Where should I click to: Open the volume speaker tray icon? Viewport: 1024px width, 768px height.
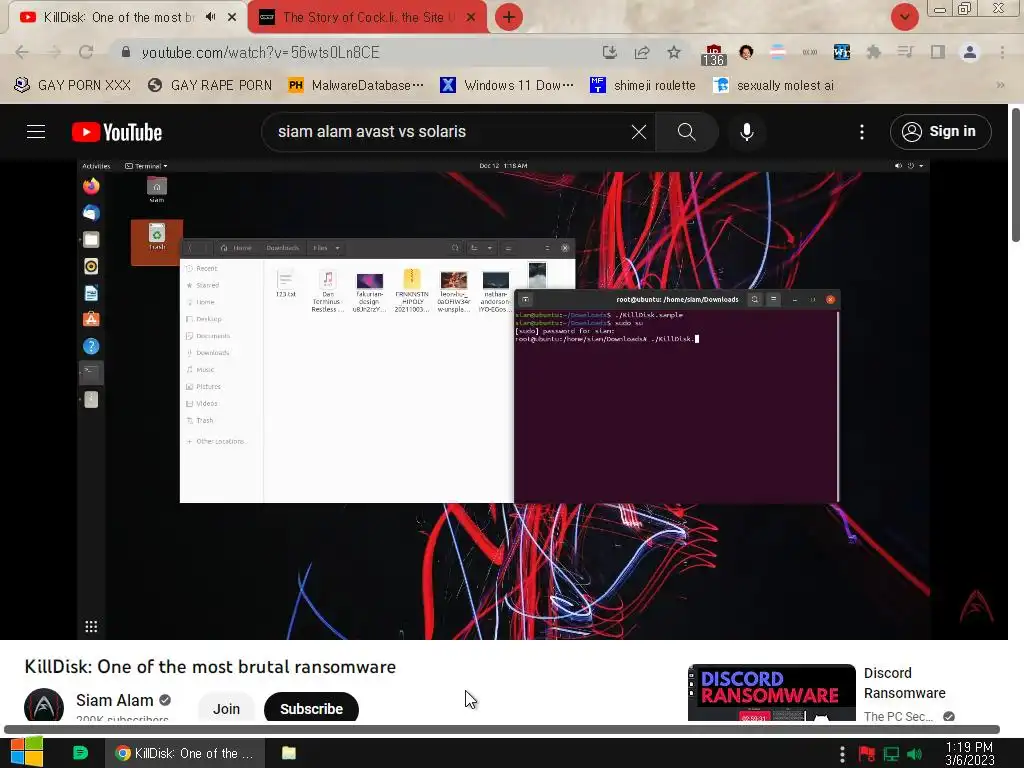(914, 754)
